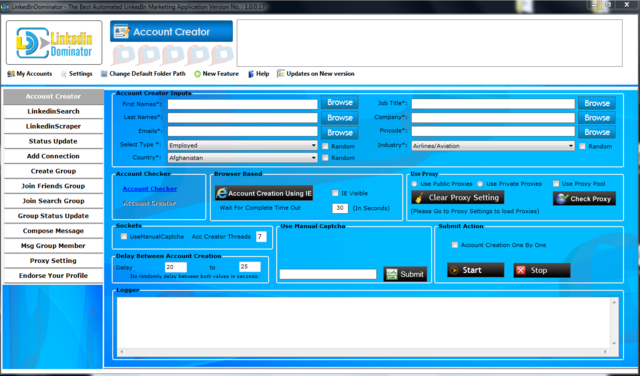Viewport: 640px width, 376px height.
Task: Open My Accounts from toolbar
Action: (29, 74)
